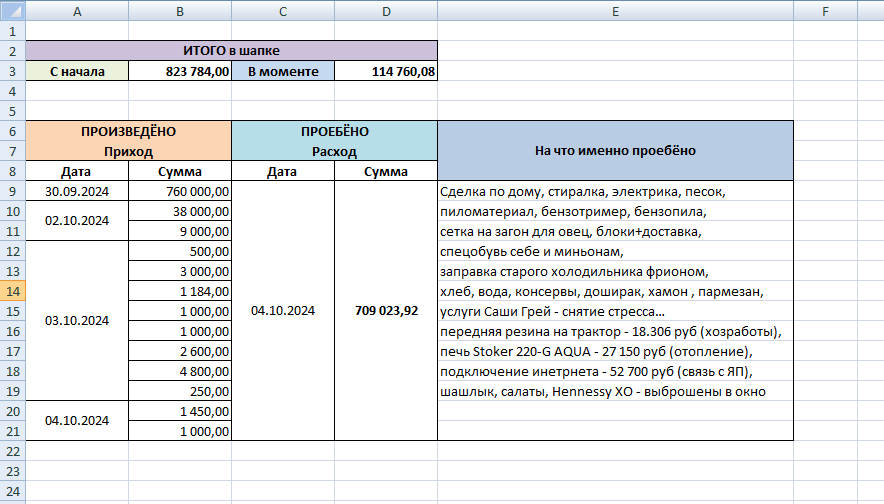The image size is (884, 504).
Task: Click the 'На что именно проебёно' header
Action: click(615, 151)
